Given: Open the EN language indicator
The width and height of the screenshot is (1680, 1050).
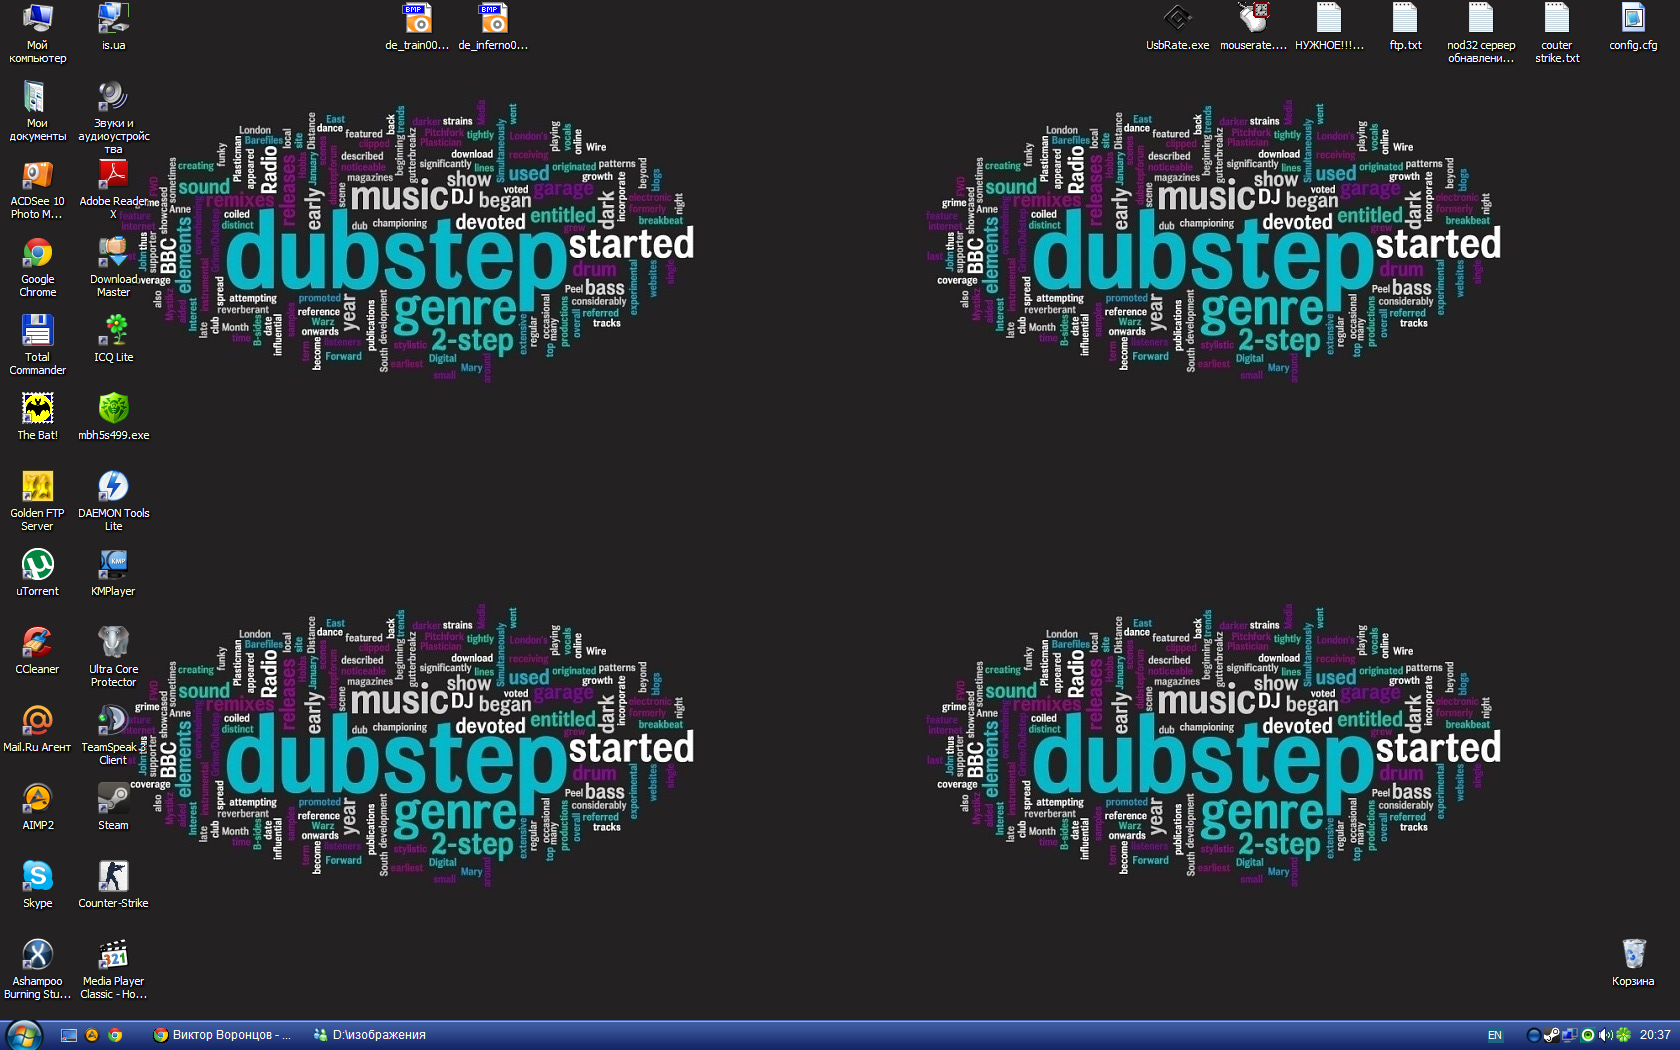Looking at the screenshot, I should coord(1495,1035).
